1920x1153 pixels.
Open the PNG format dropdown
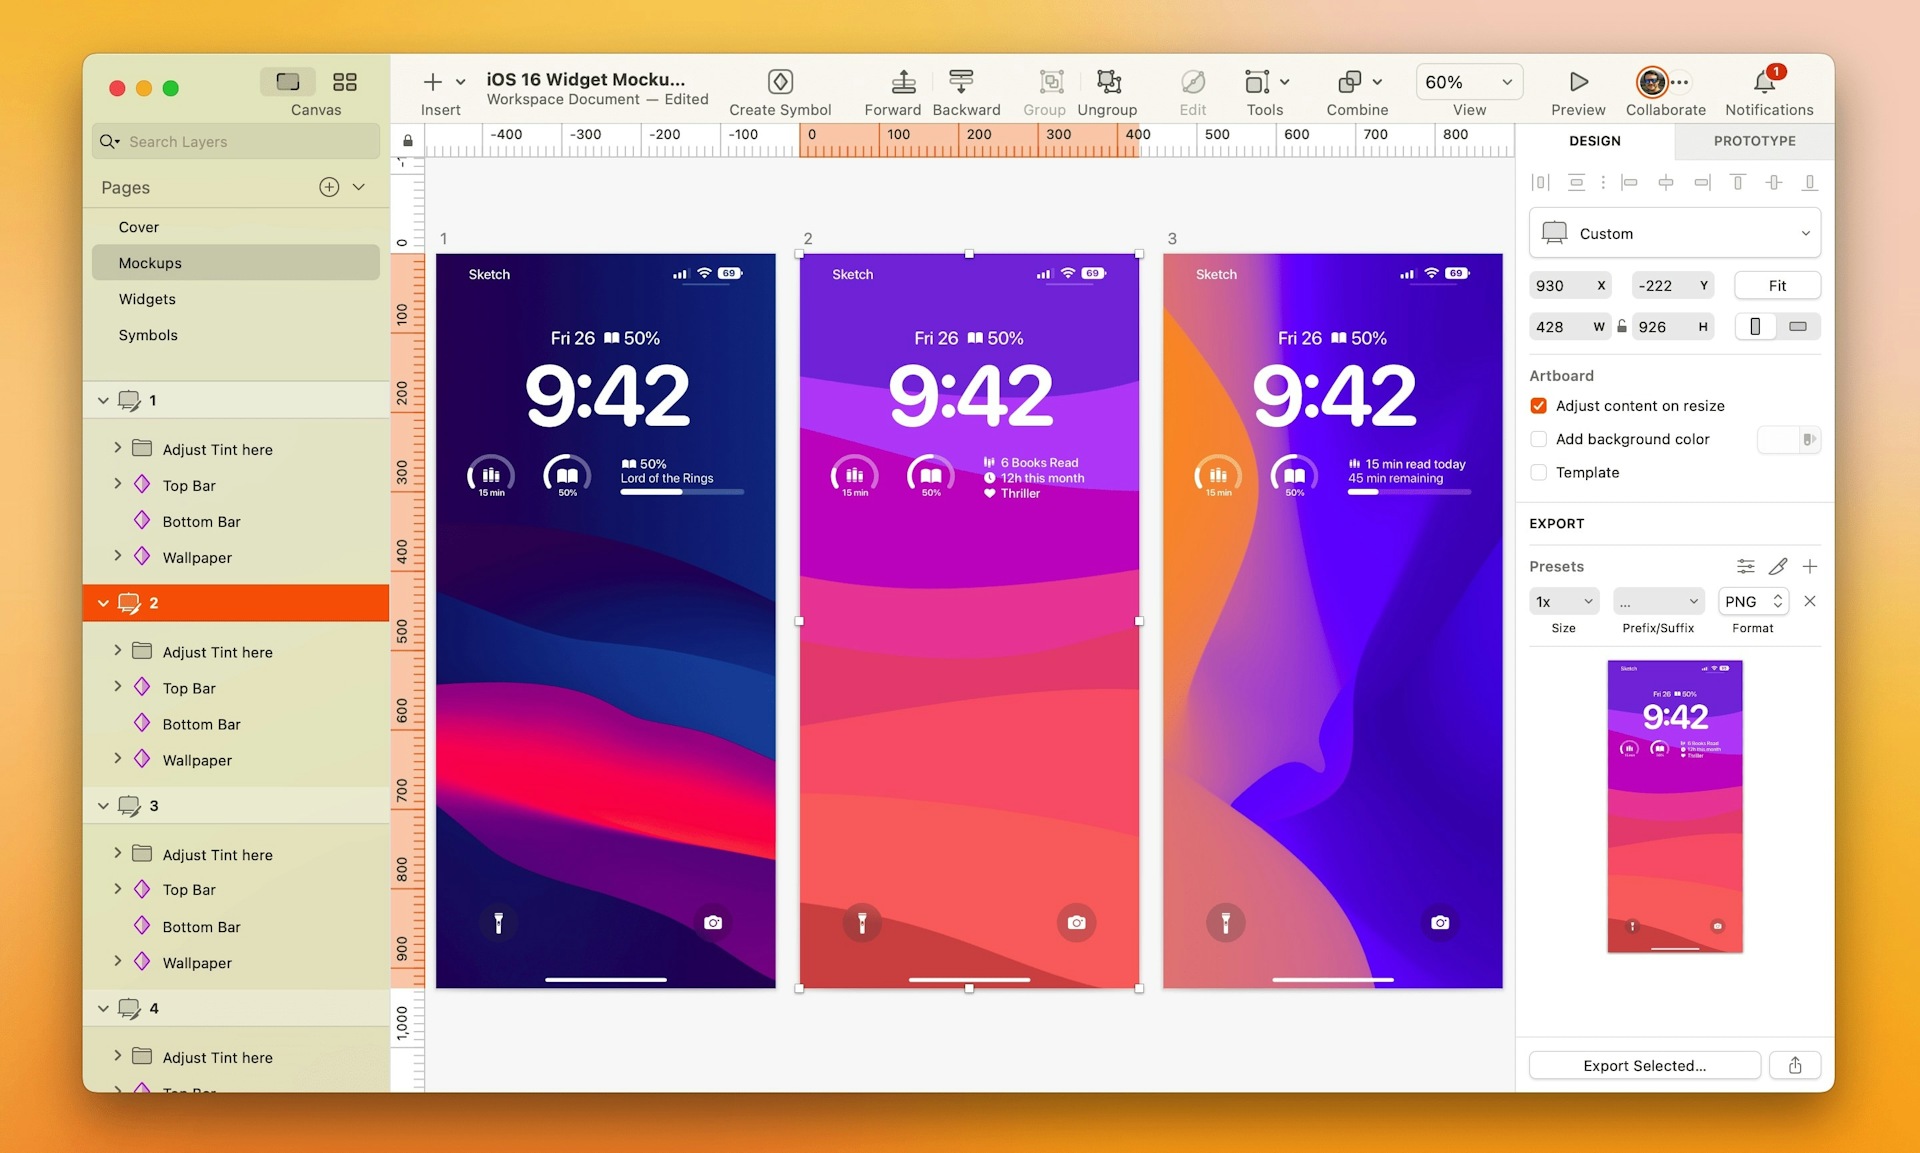(x=1754, y=600)
